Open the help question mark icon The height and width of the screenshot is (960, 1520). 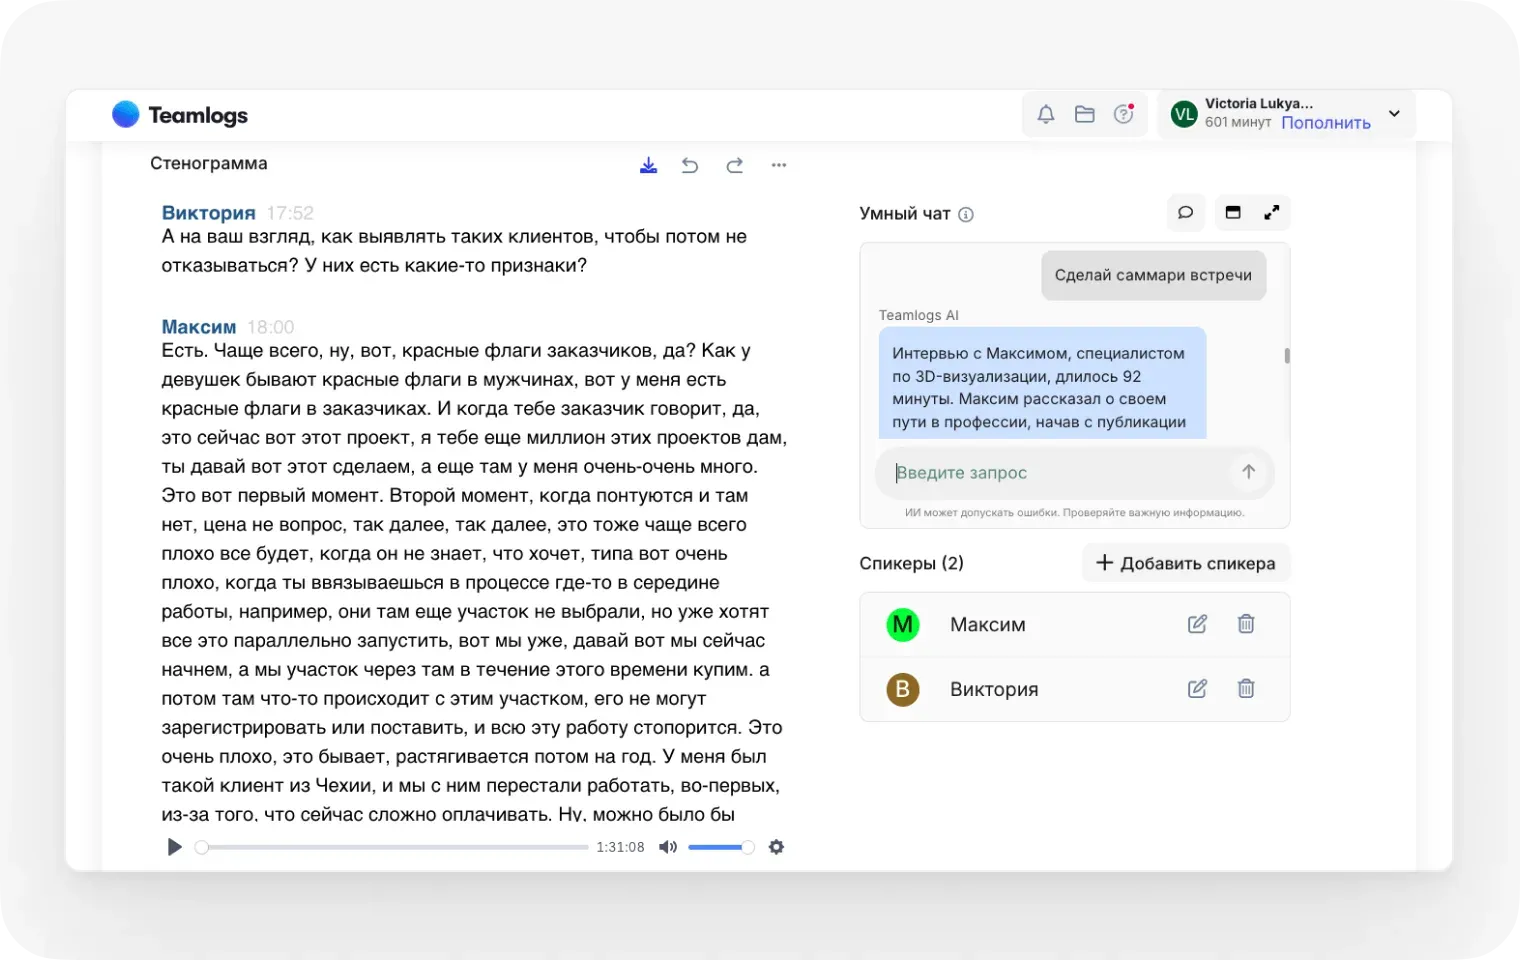pyautogui.click(x=1124, y=113)
